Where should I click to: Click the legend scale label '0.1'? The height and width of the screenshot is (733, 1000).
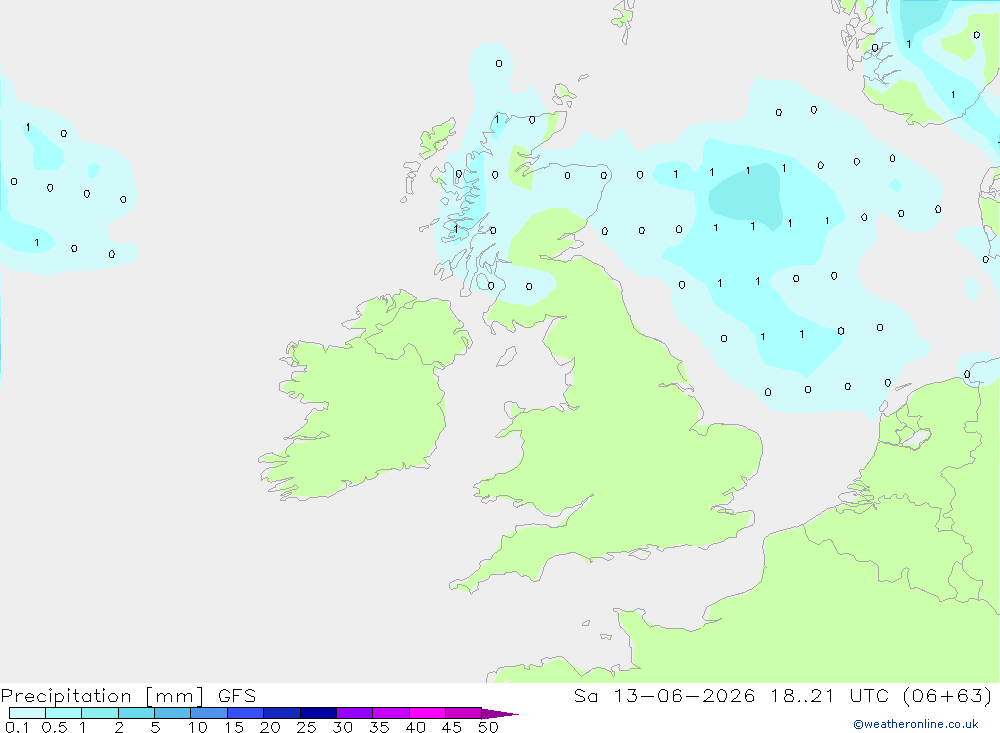(x=17, y=727)
